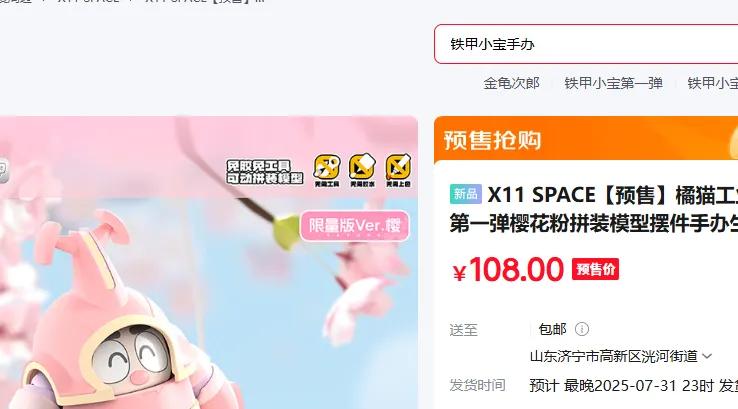Screen dimensions: 738x409
Task: Click the ¥108.00 price
Action: click(508, 270)
